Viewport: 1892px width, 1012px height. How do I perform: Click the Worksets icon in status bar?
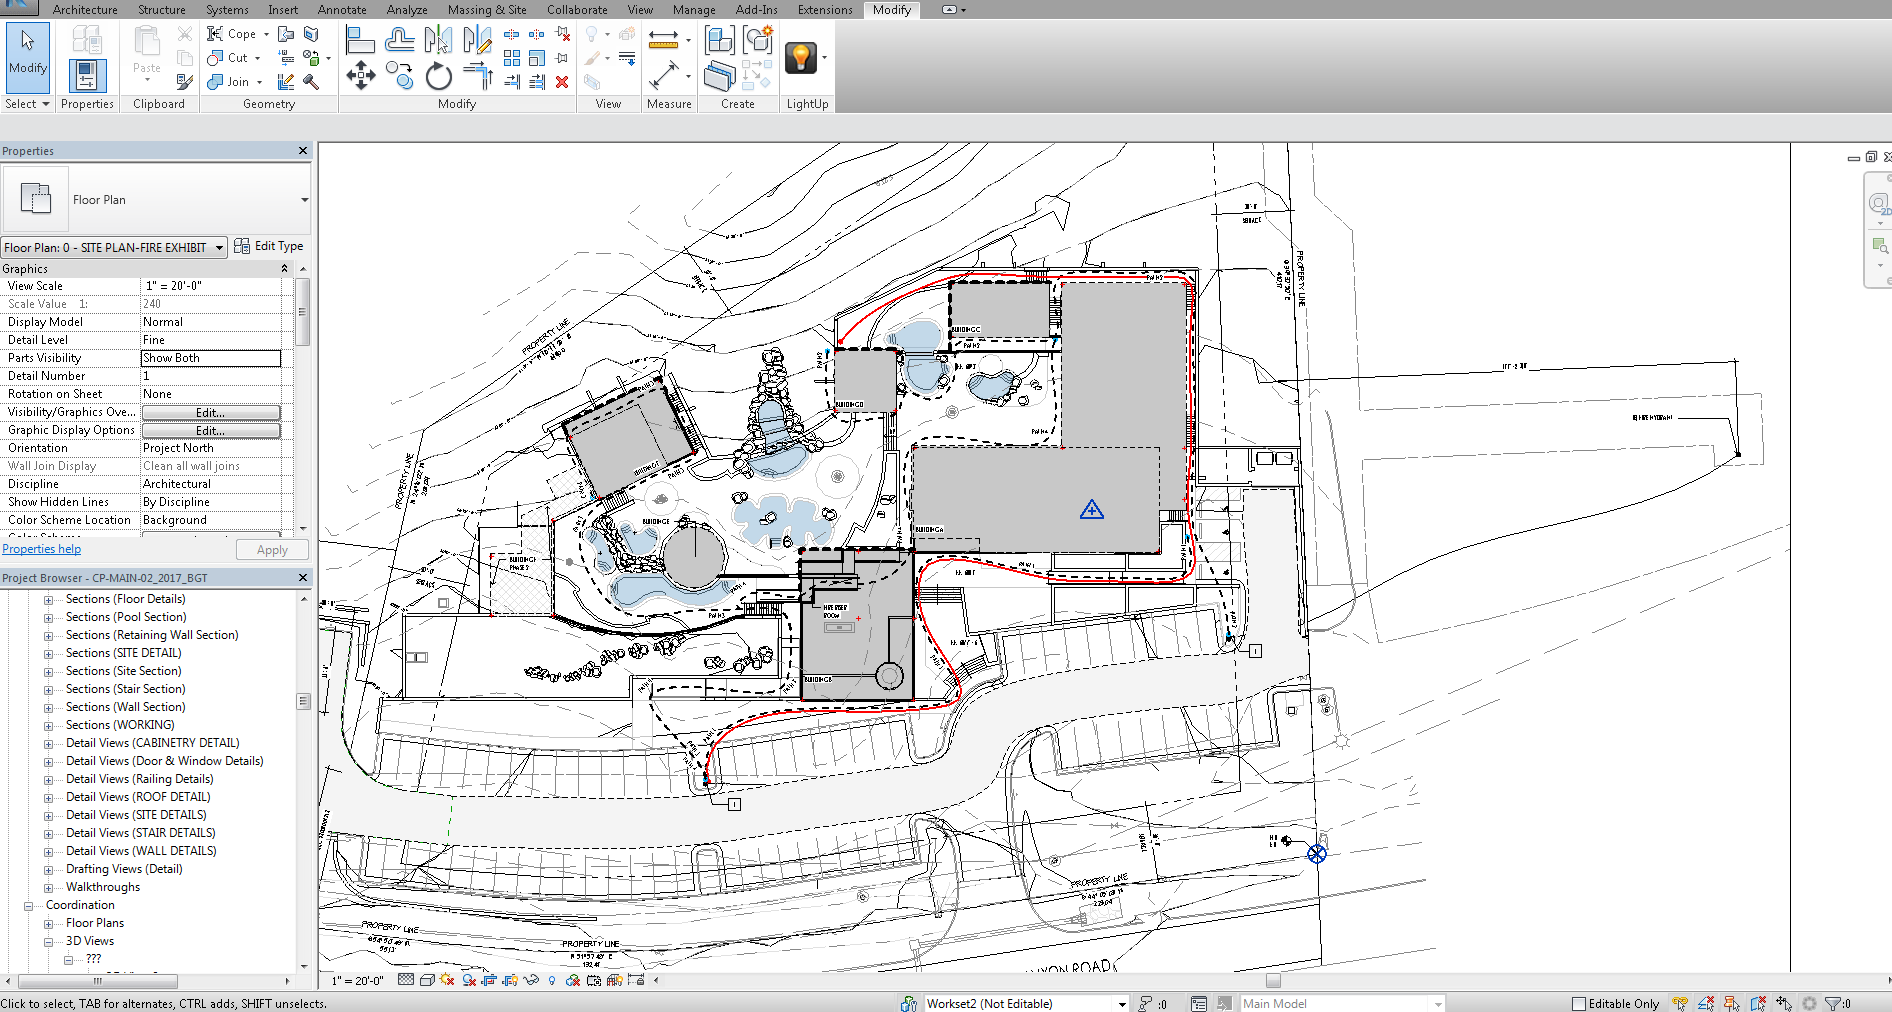(x=908, y=1003)
